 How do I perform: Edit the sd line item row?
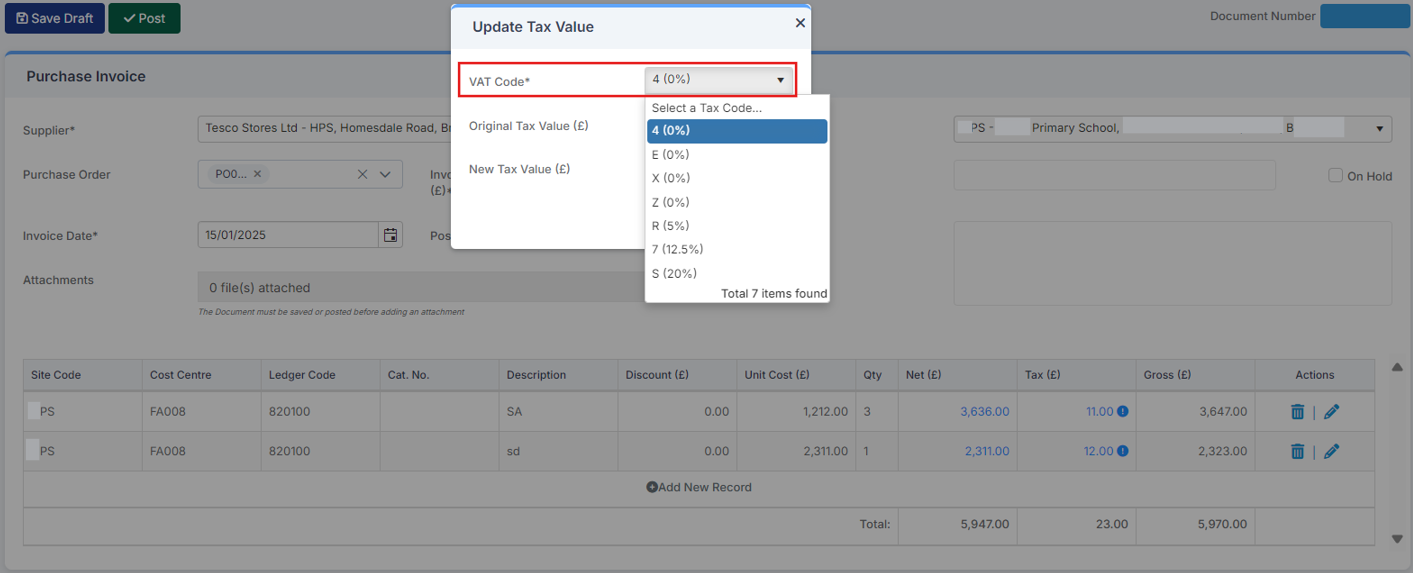(1331, 451)
